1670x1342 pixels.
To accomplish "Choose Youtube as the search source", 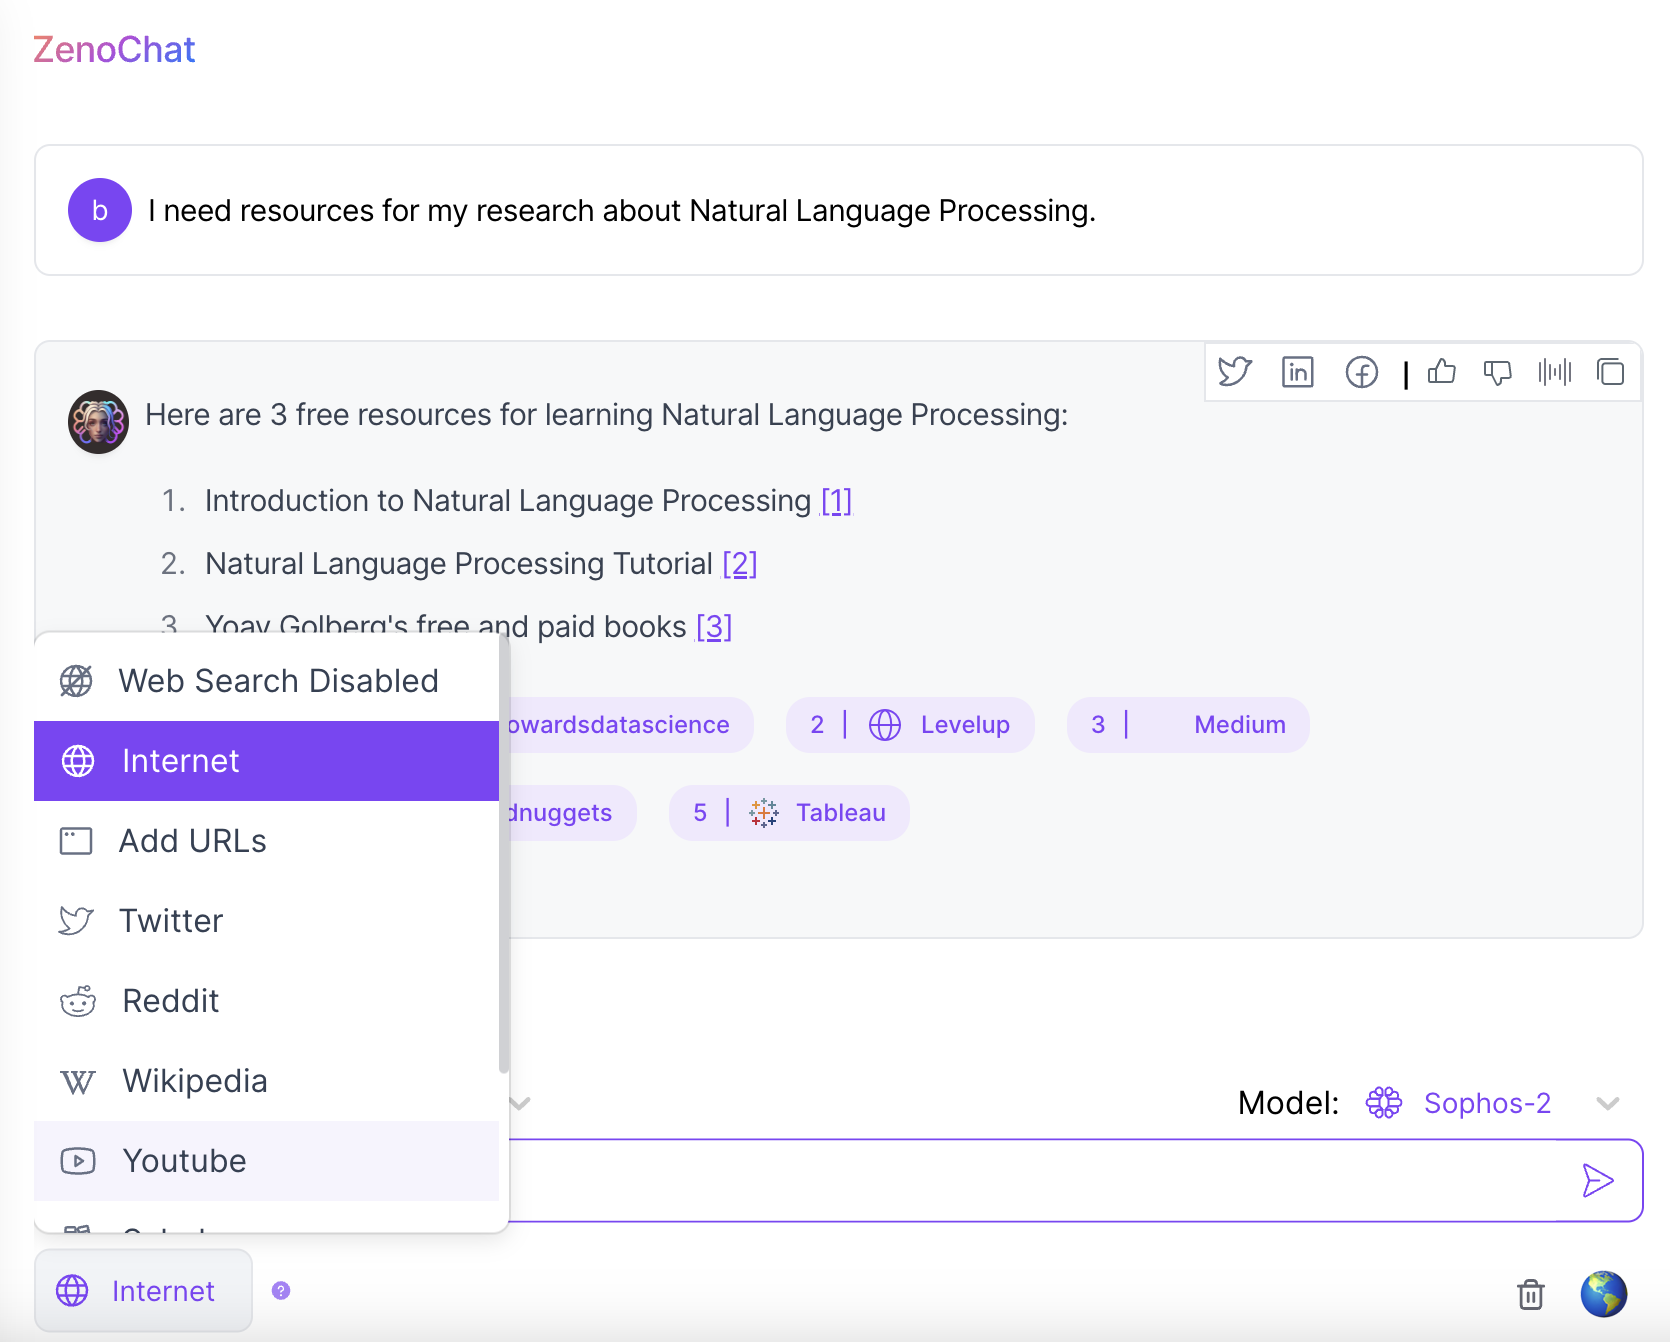I will coord(266,1161).
